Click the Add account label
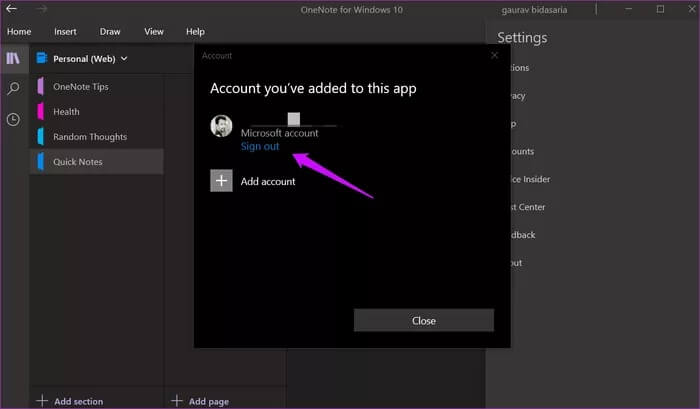The width and height of the screenshot is (700, 409). (268, 181)
